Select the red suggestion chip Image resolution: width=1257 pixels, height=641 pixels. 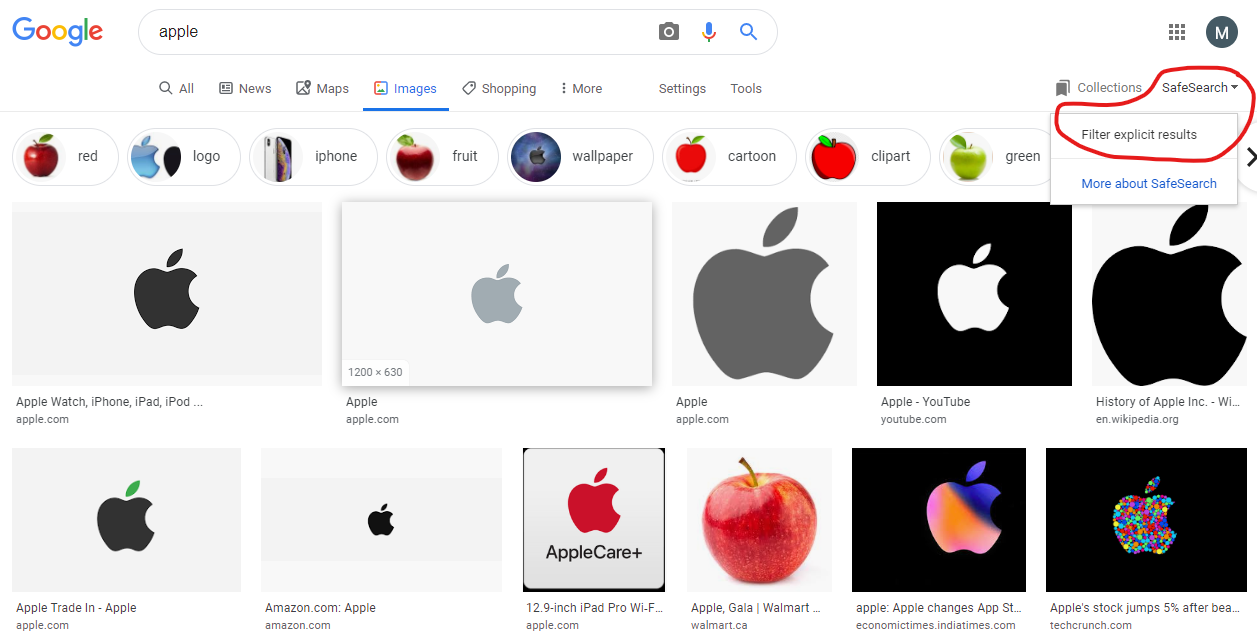click(65, 157)
